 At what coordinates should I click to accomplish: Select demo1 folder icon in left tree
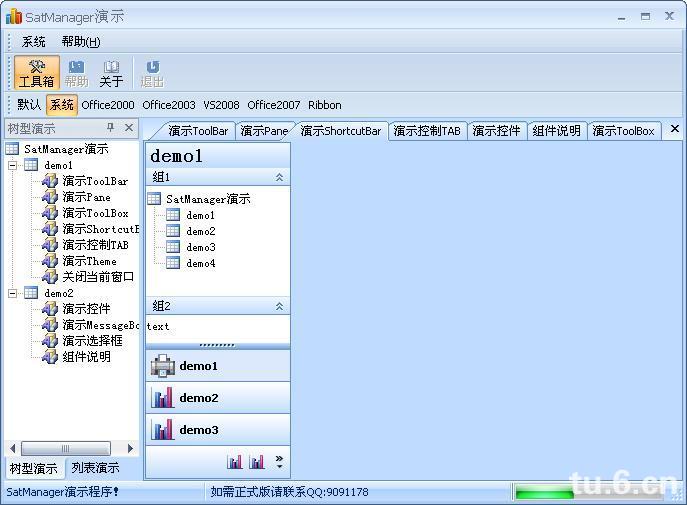31,165
